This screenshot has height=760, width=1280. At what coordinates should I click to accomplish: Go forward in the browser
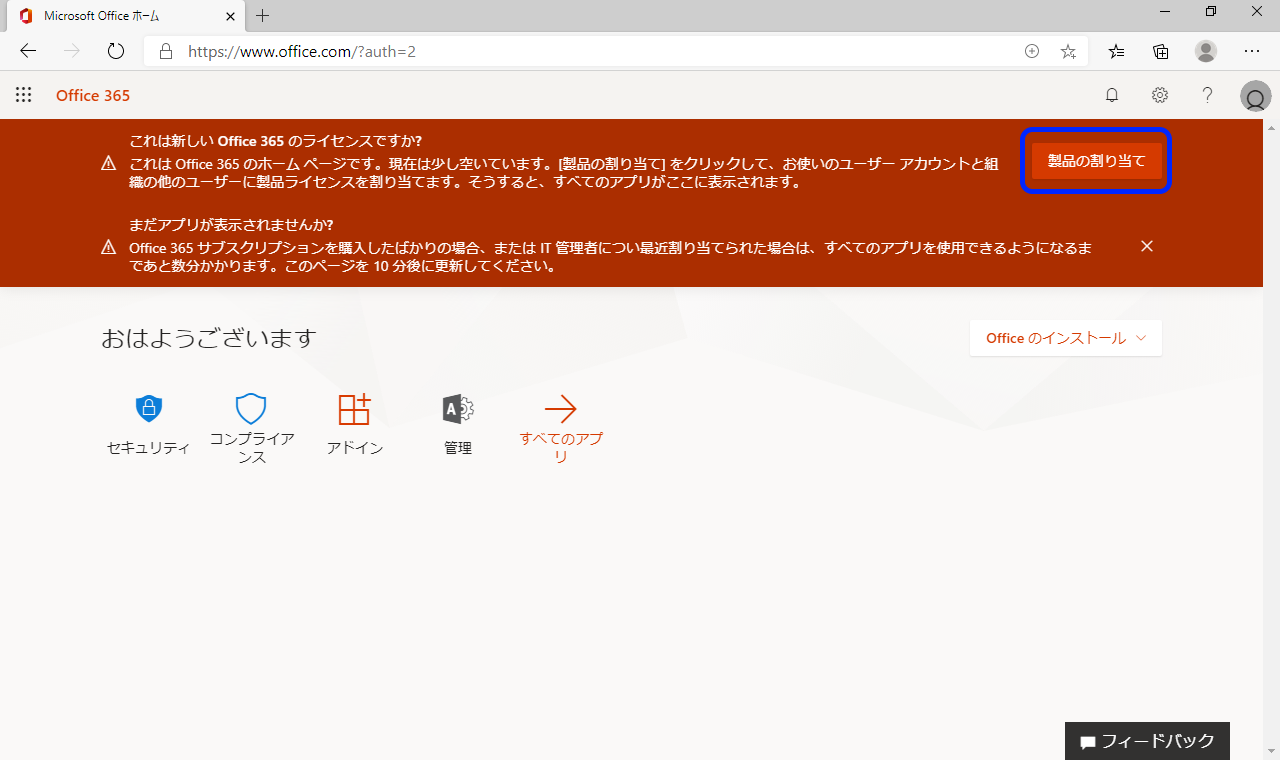[72, 51]
